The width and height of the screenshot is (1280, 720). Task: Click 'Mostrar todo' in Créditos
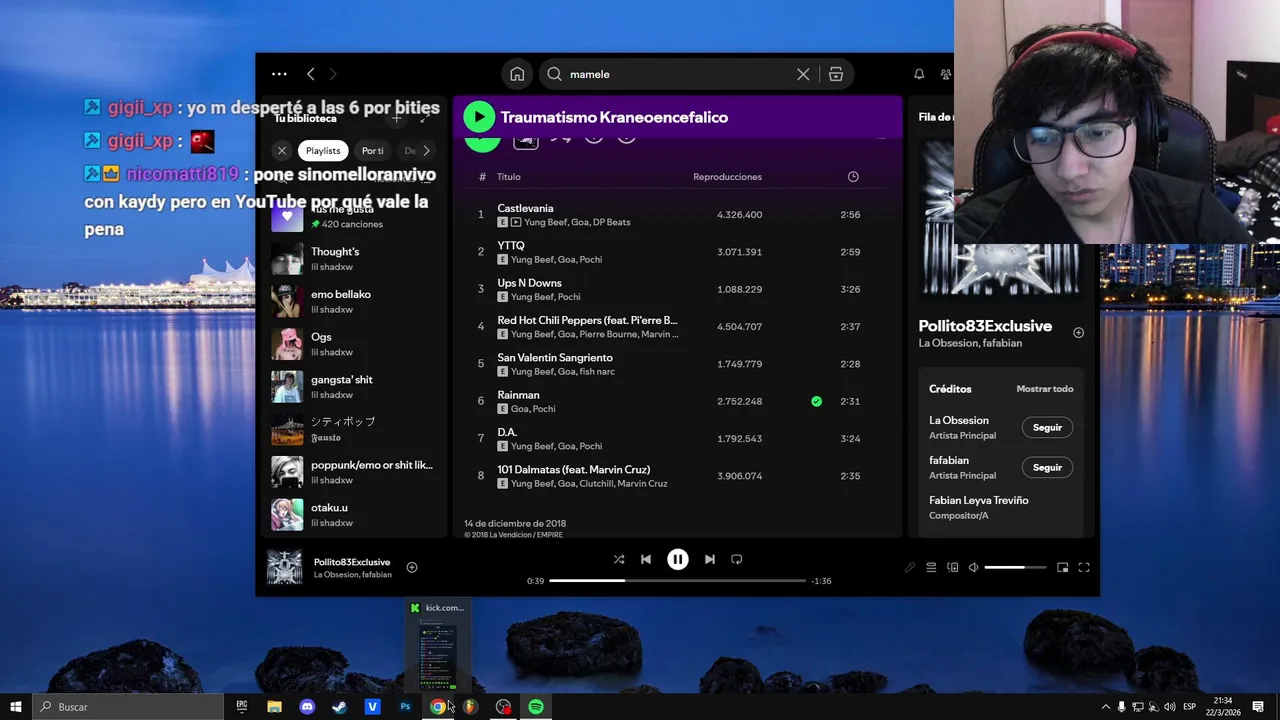pyautogui.click(x=1045, y=389)
